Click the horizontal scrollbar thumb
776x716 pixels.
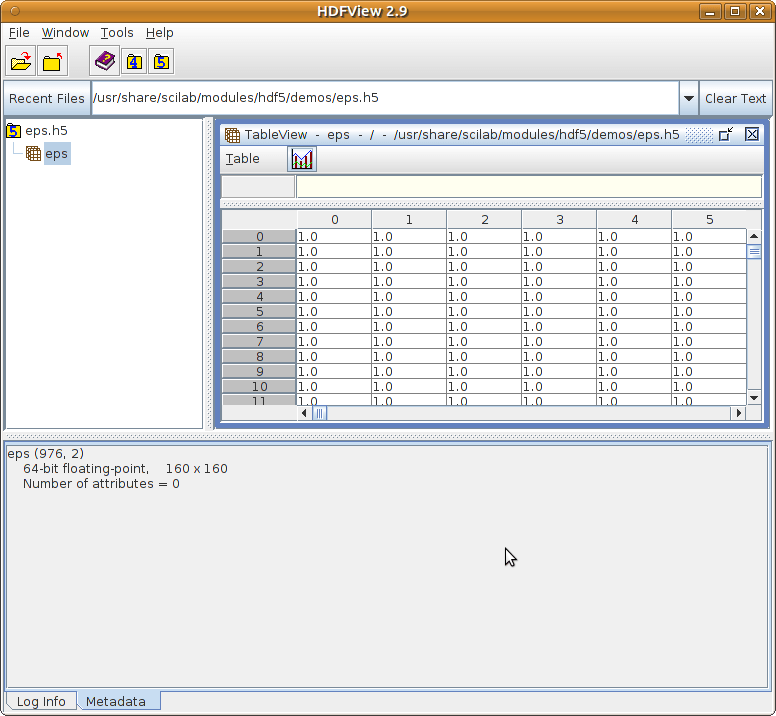pos(319,413)
